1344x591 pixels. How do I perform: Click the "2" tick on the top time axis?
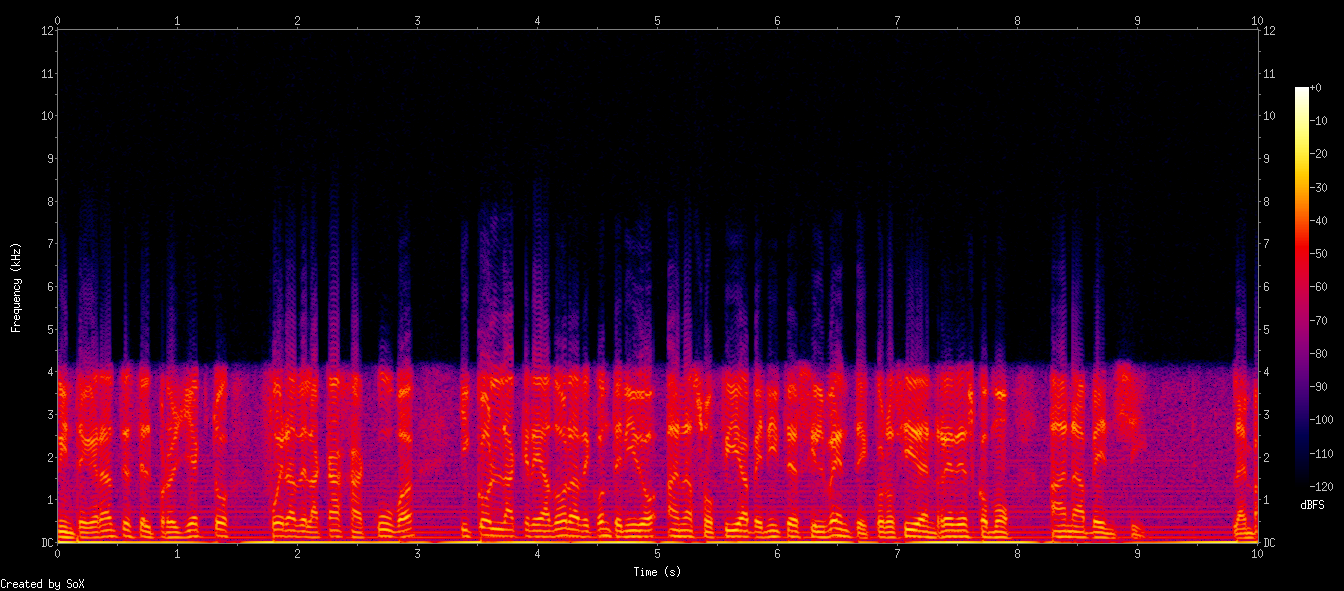pyautogui.click(x=297, y=19)
